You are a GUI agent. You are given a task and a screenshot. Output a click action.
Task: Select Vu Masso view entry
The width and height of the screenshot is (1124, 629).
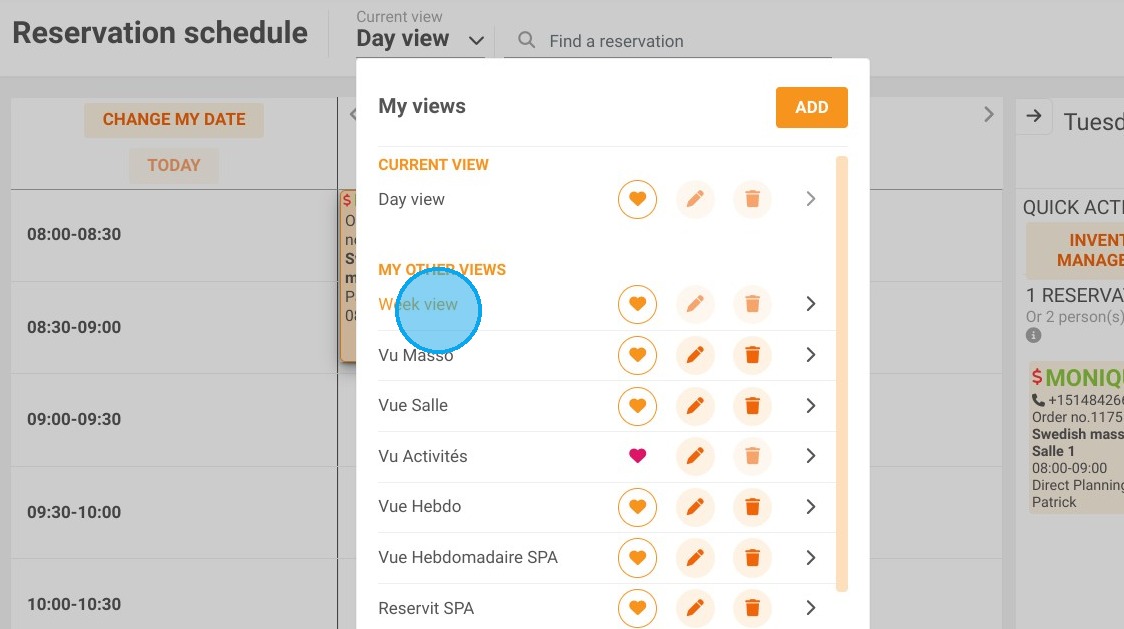[x=416, y=355]
